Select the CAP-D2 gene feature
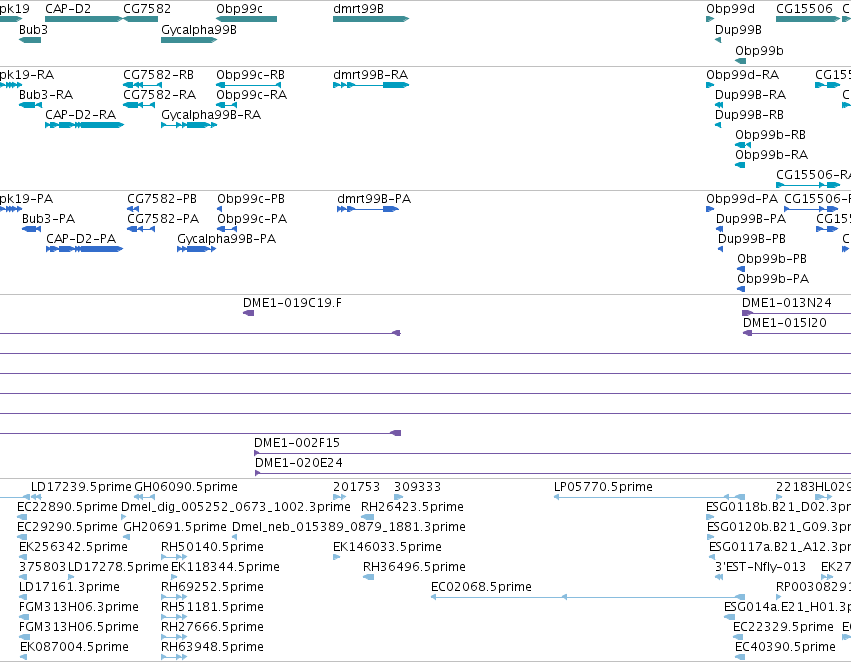851x662 pixels. click(x=84, y=19)
